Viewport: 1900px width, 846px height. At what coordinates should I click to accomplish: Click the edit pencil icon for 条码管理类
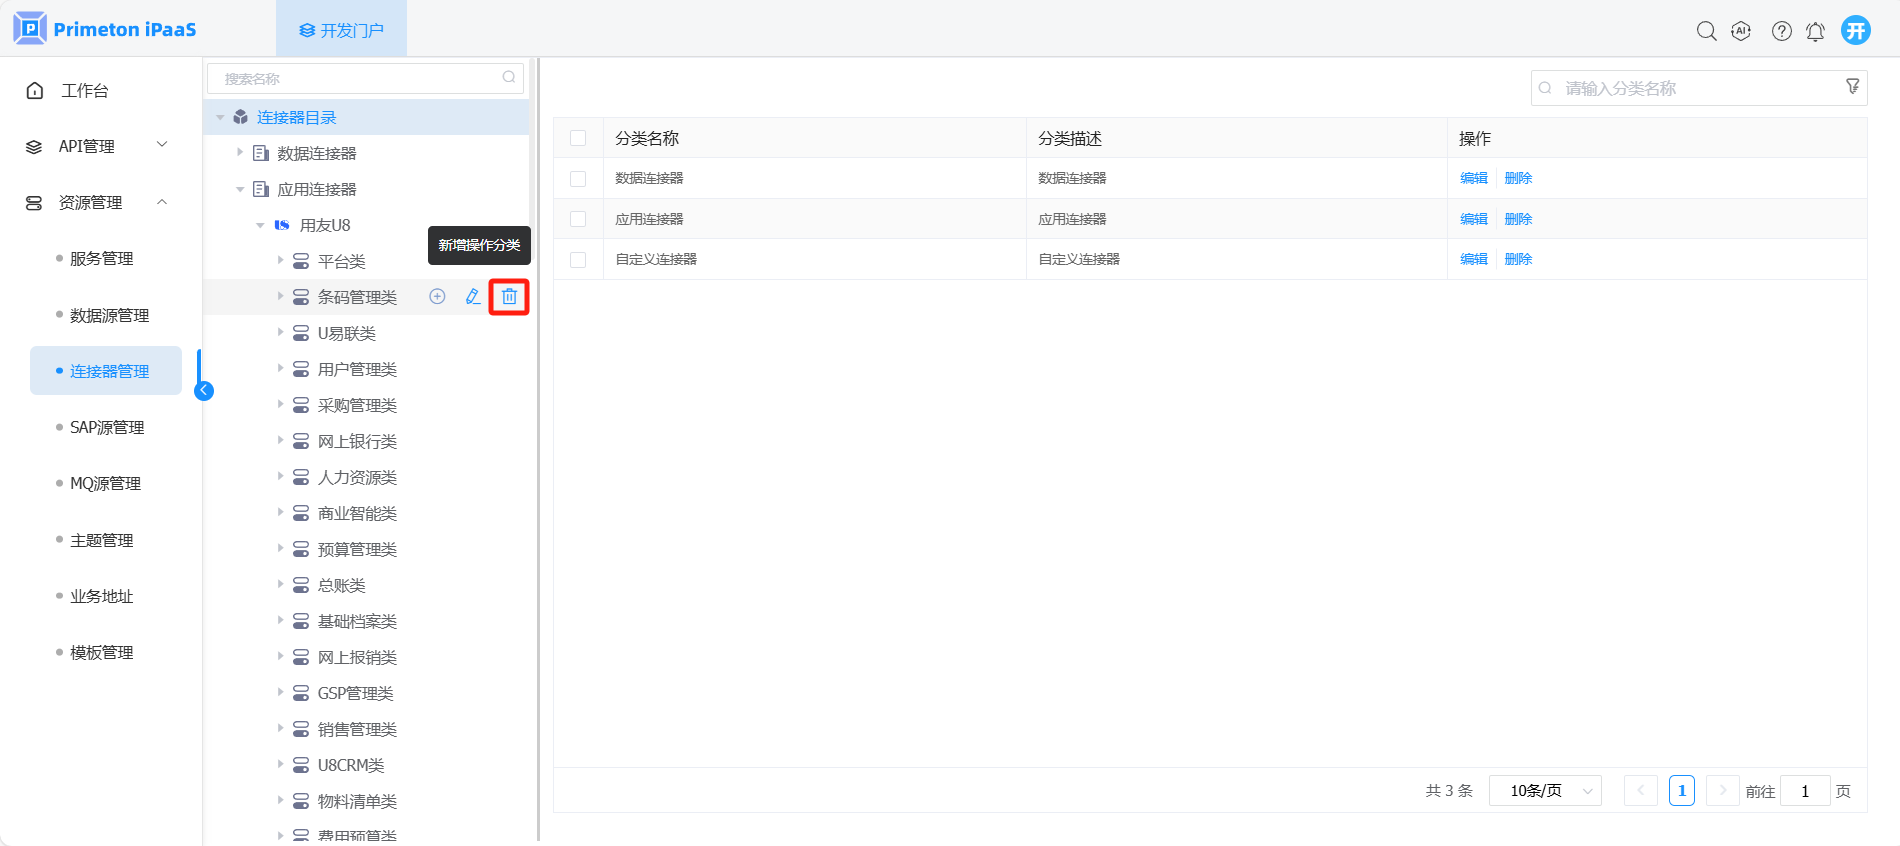point(473,297)
